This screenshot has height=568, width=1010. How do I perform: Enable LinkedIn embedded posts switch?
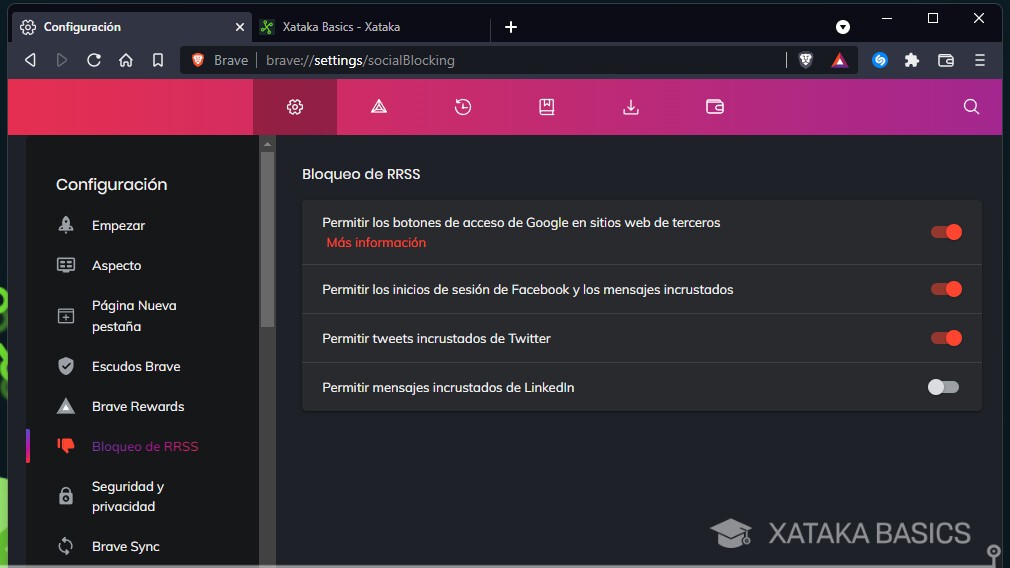point(943,387)
